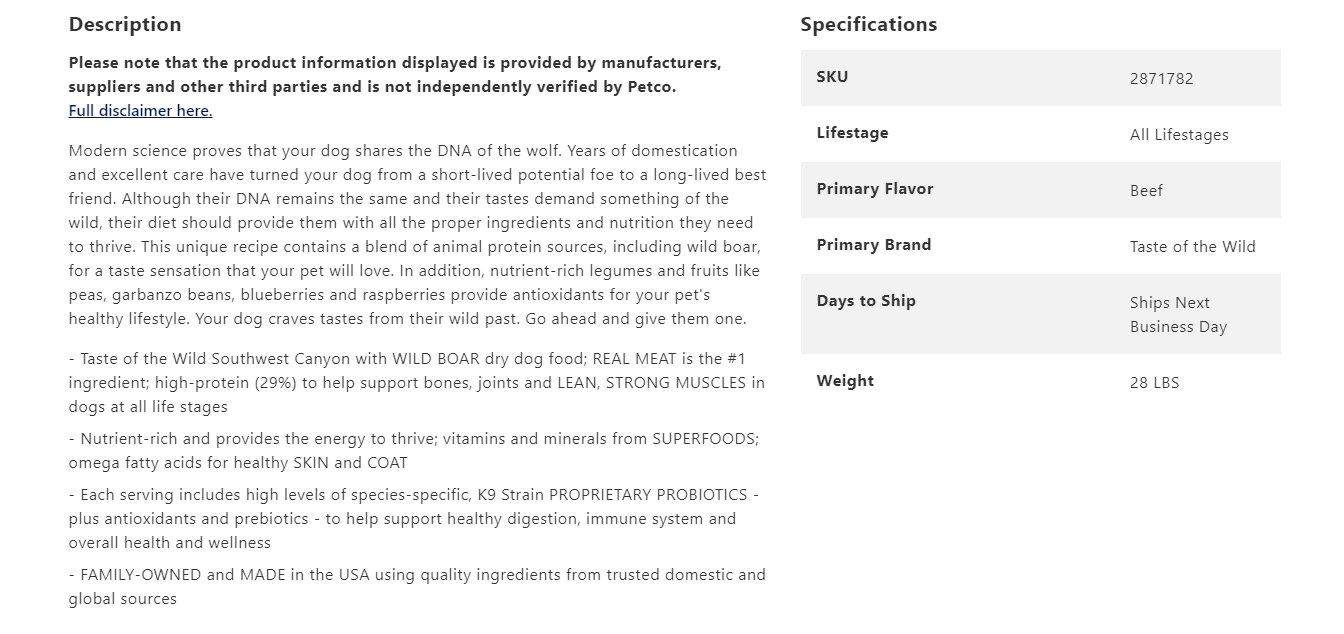Click the Primary Brand label
1344x634 pixels.
point(873,245)
